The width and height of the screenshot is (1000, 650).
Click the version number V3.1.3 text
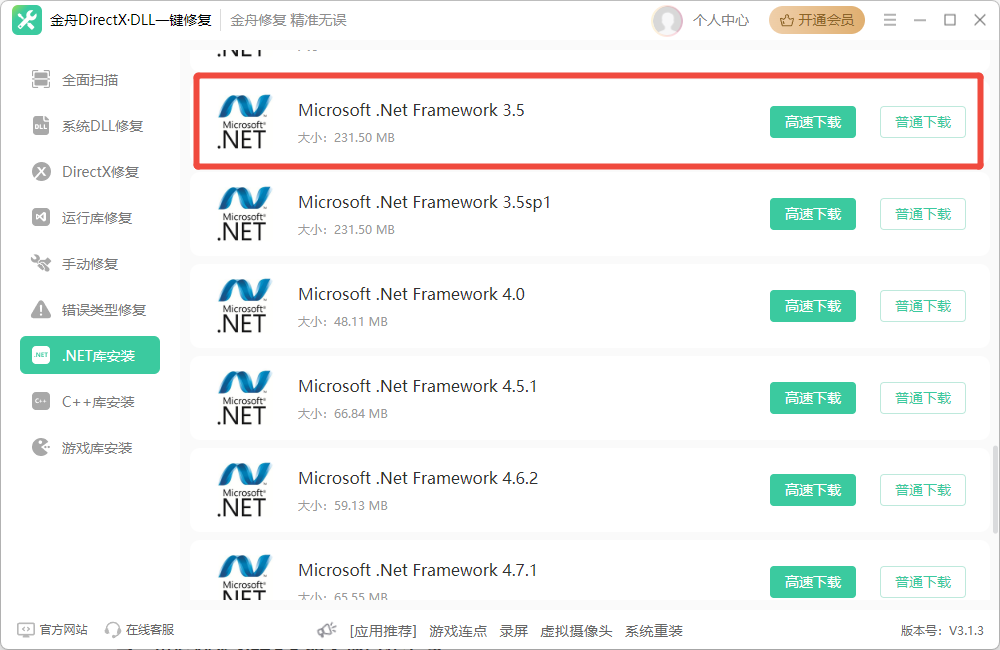point(966,630)
